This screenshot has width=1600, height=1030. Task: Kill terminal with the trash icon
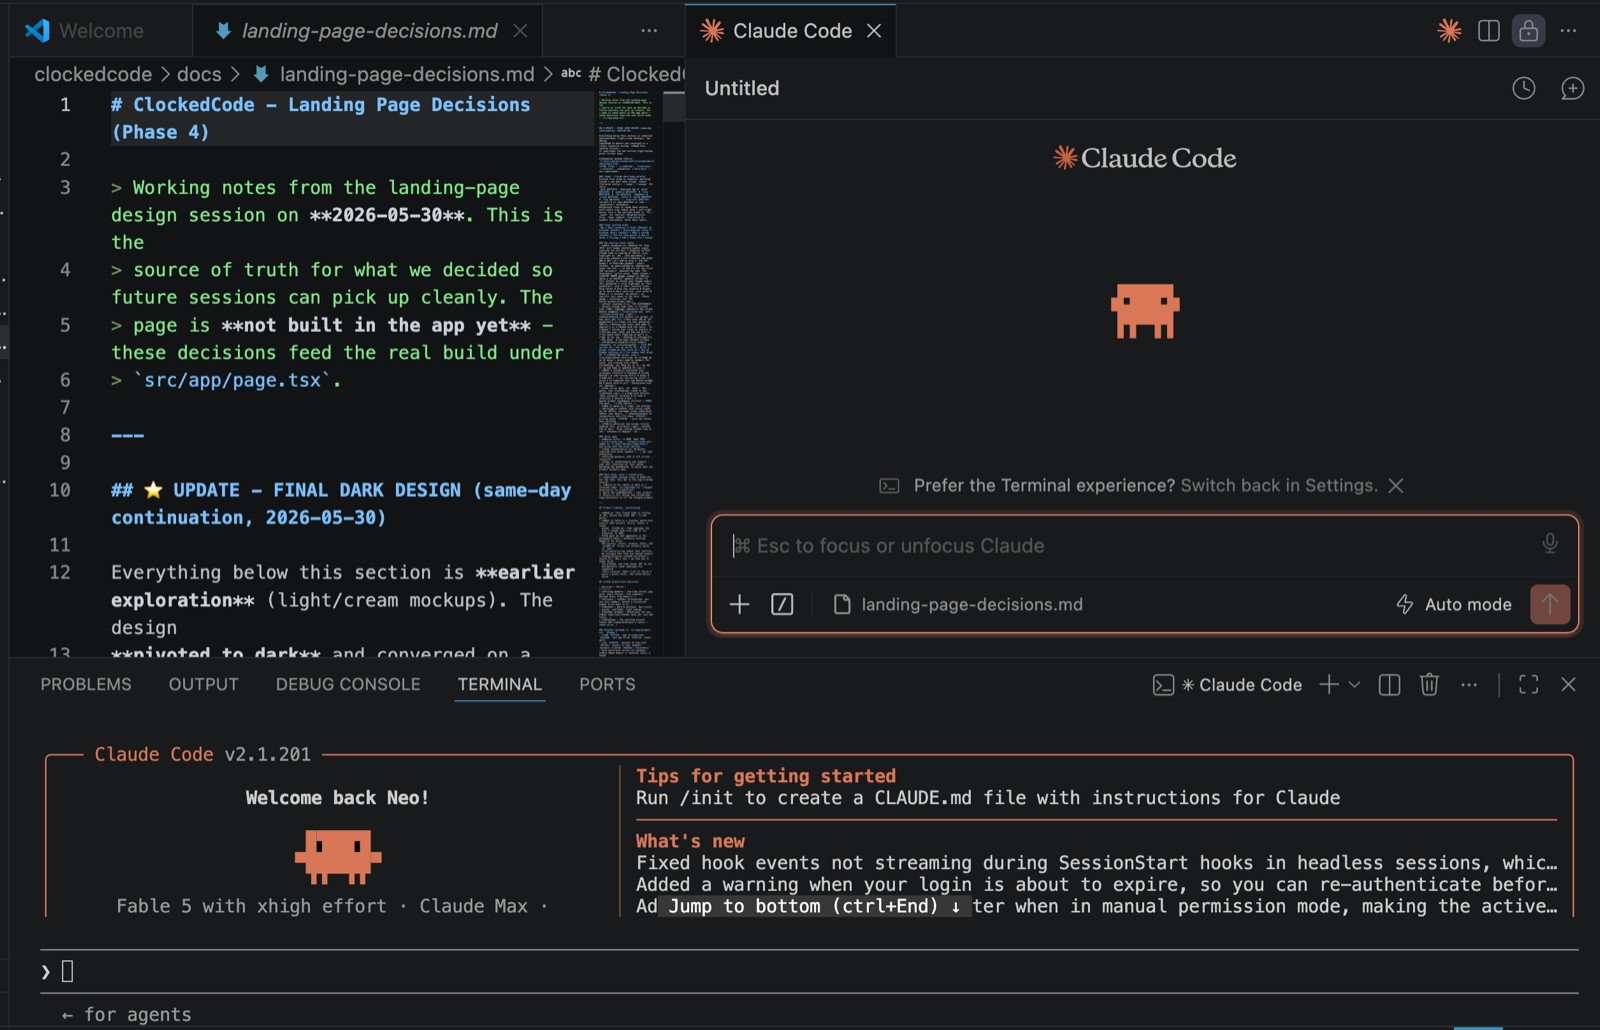(x=1429, y=684)
